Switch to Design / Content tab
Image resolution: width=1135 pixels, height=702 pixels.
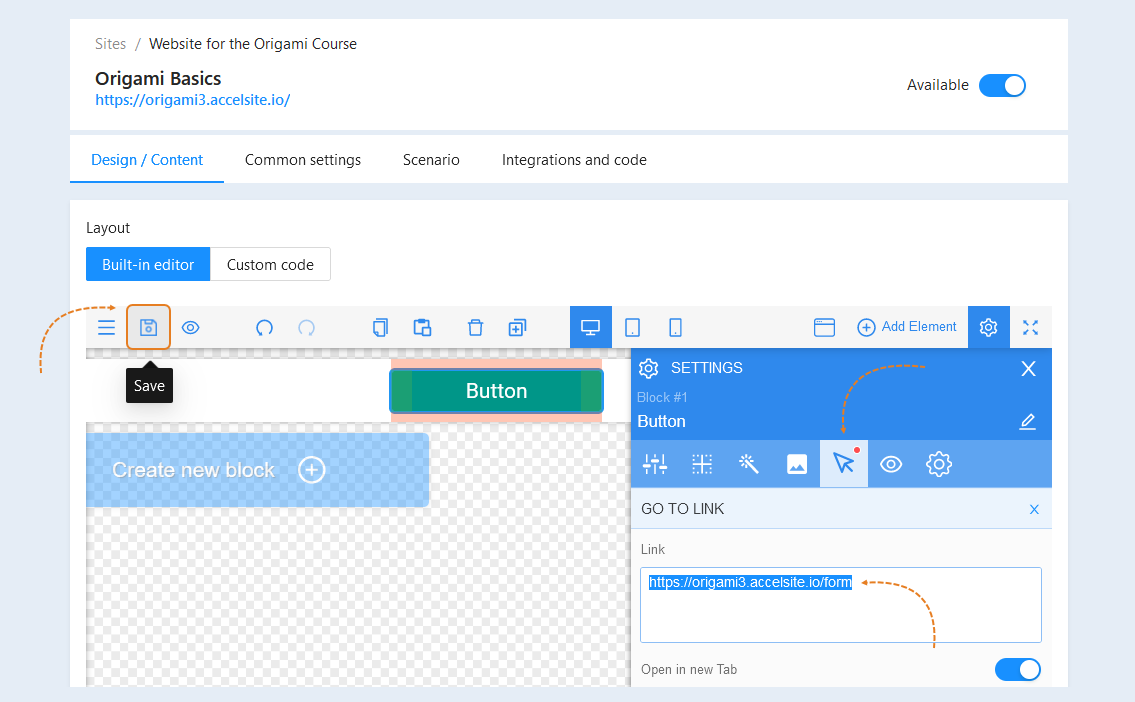click(147, 160)
